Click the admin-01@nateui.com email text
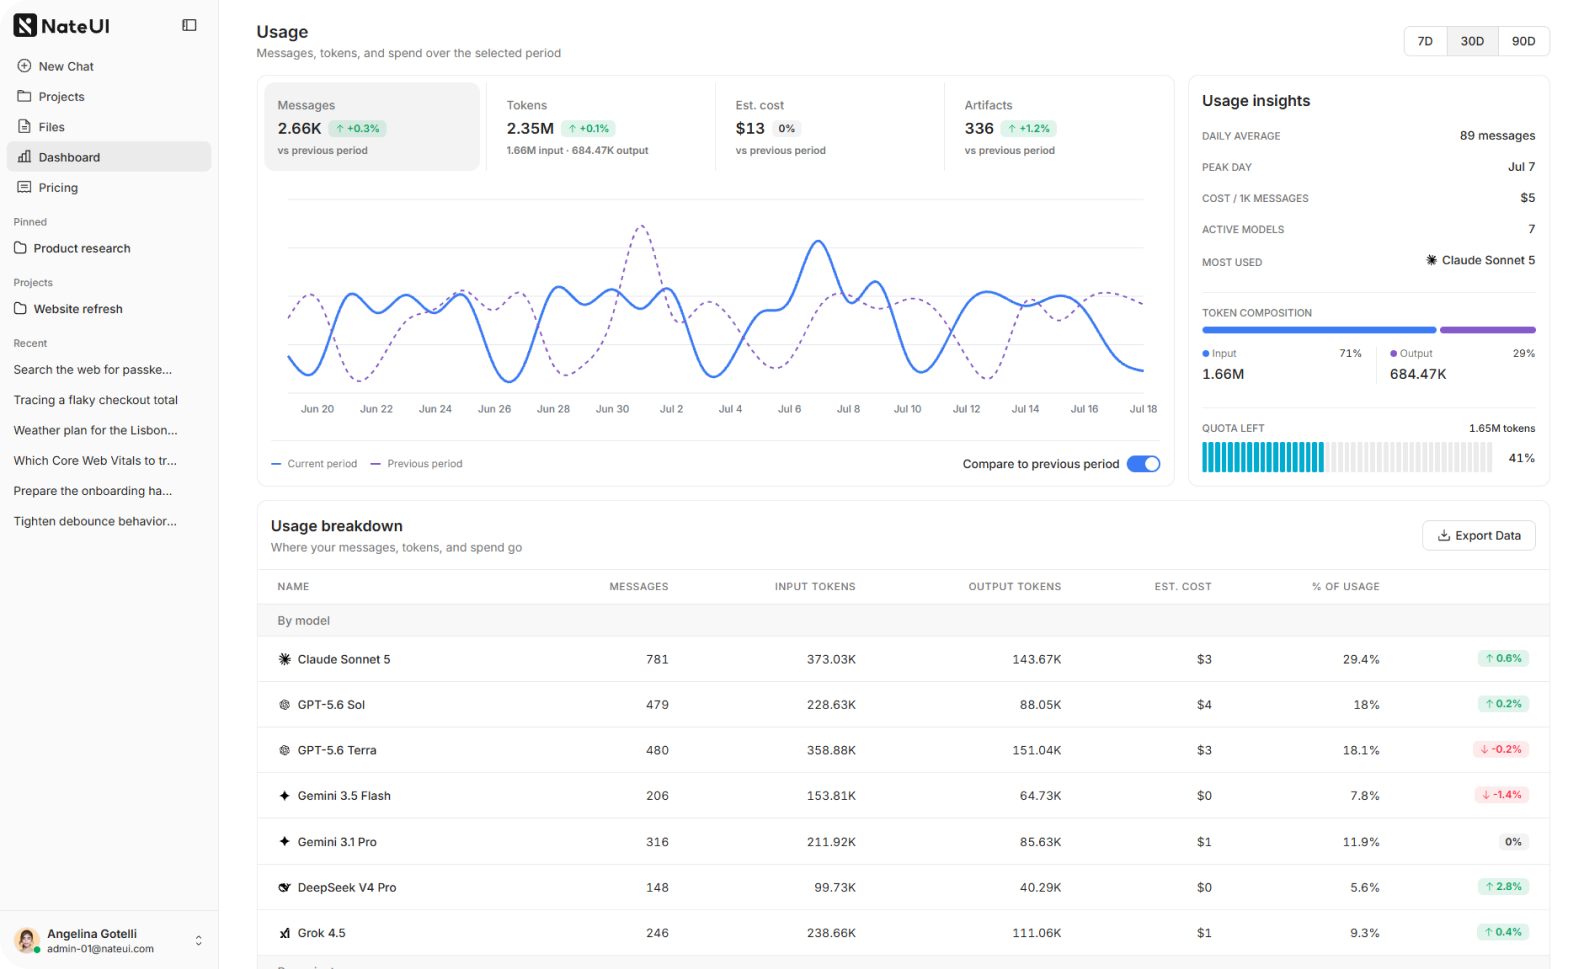 coord(100,949)
